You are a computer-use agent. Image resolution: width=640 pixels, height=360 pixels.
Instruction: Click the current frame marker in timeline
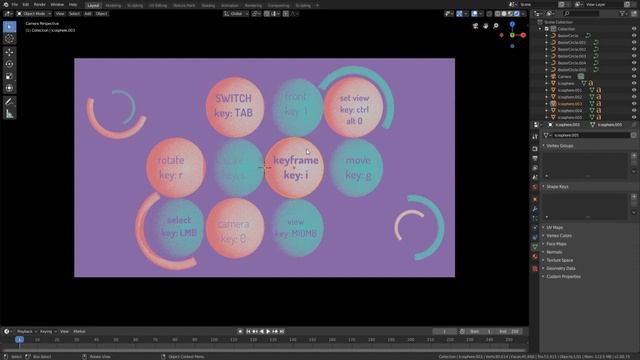(19, 340)
